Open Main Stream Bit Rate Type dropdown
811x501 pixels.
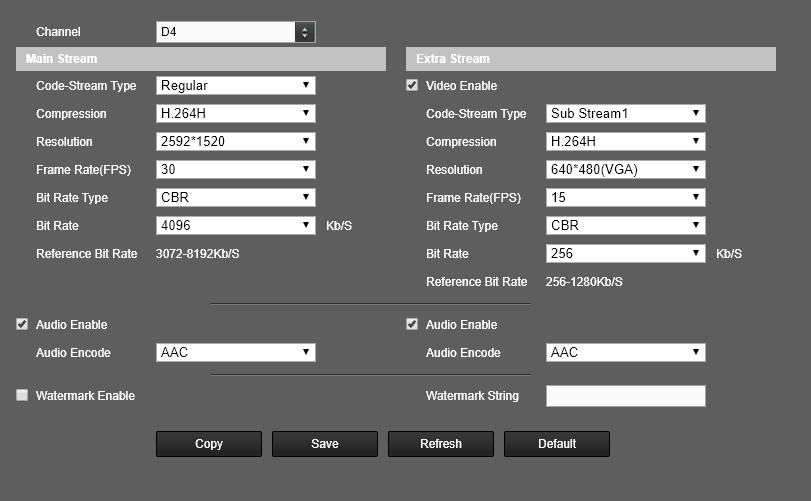coord(235,197)
